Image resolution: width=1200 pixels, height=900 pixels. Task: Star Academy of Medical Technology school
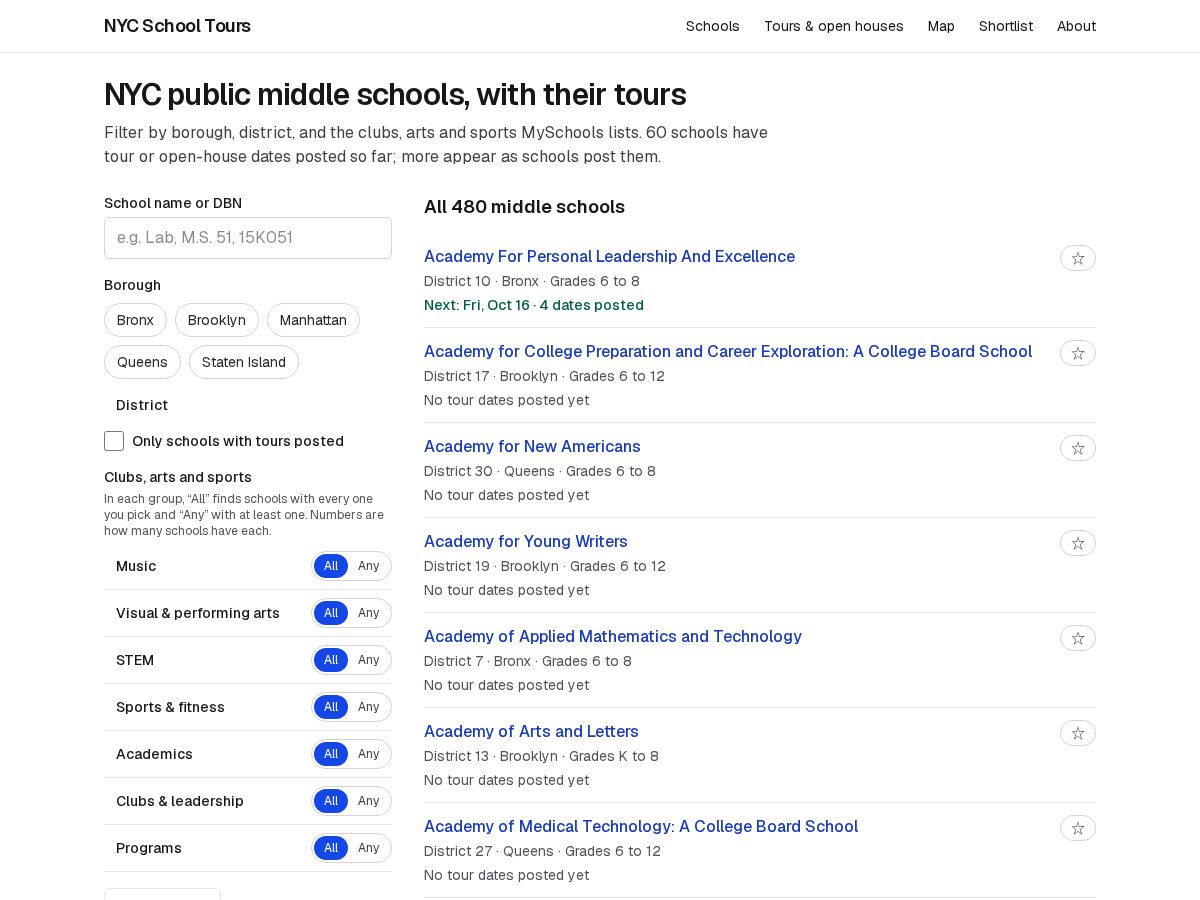click(1078, 828)
